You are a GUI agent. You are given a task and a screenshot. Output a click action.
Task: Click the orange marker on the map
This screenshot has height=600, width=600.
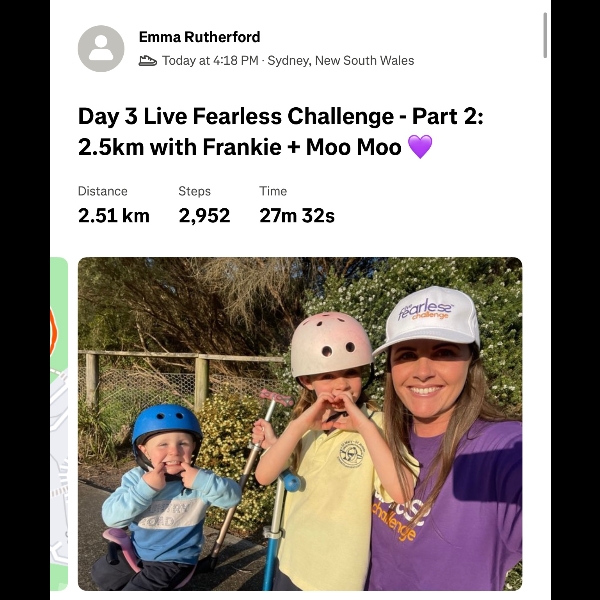[53, 331]
